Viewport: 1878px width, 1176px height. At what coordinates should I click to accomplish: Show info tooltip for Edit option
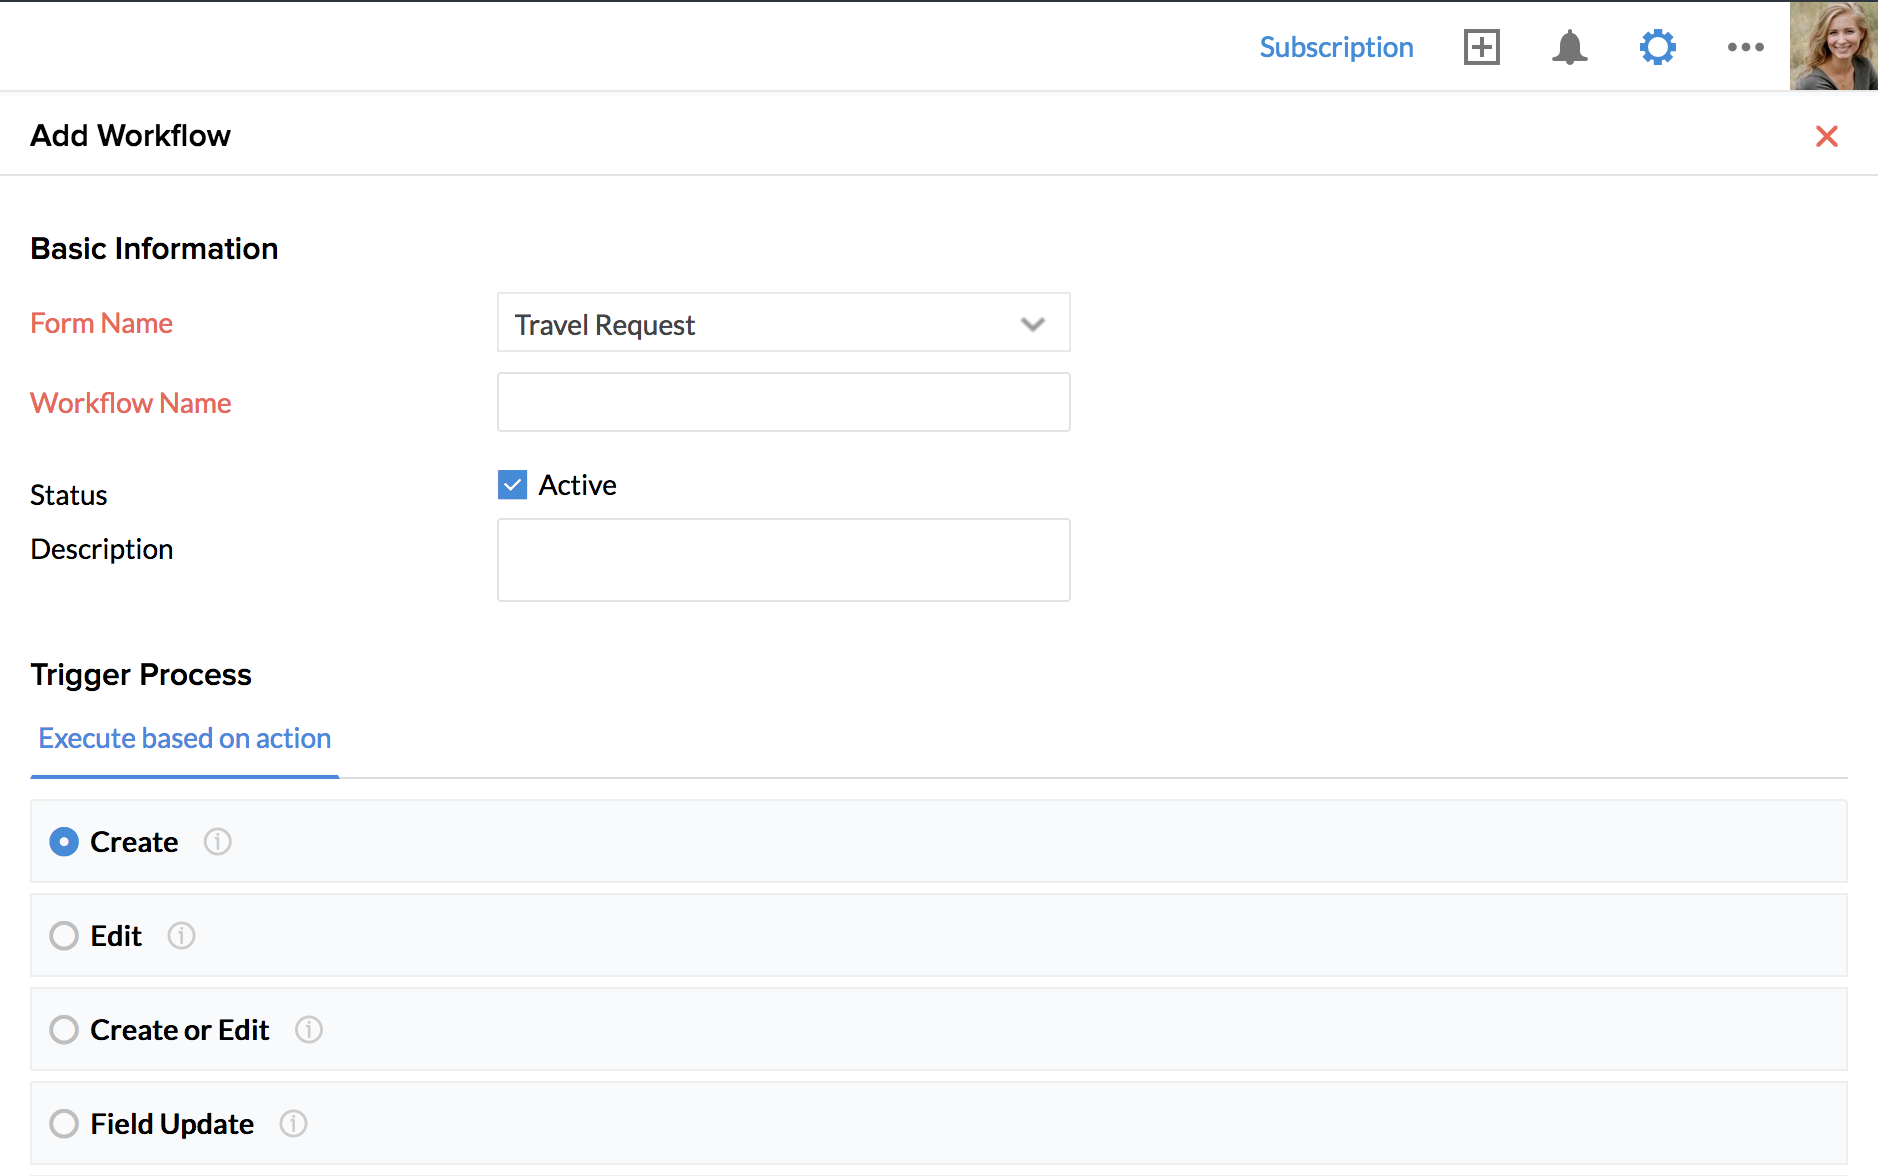pos(181,936)
